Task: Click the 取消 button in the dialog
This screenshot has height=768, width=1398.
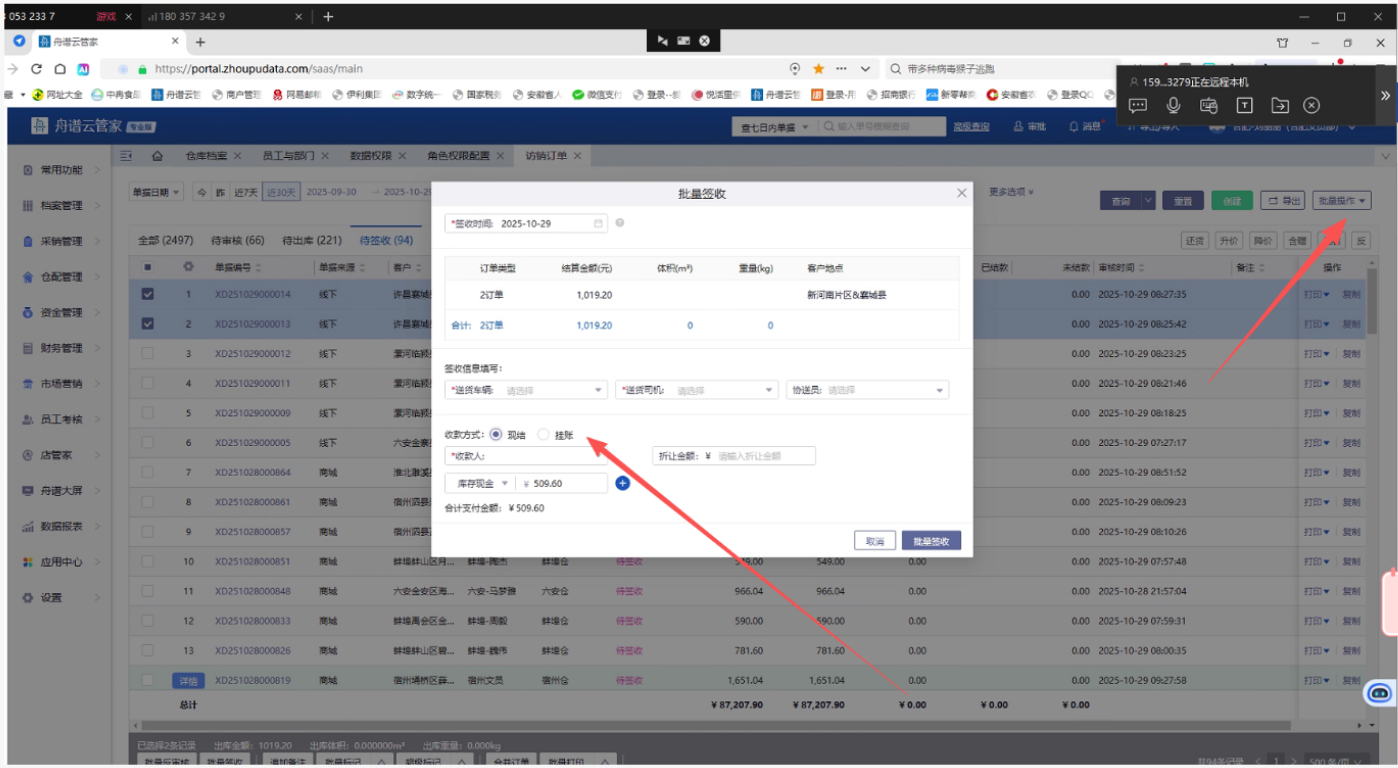Action: pyautogui.click(x=874, y=541)
